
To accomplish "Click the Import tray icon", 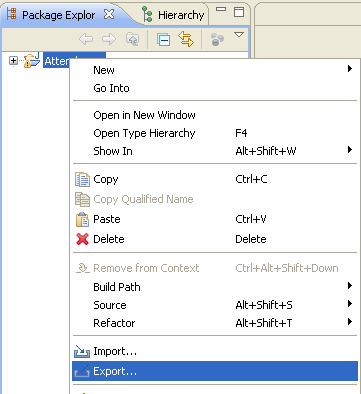I will (x=82, y=351).
